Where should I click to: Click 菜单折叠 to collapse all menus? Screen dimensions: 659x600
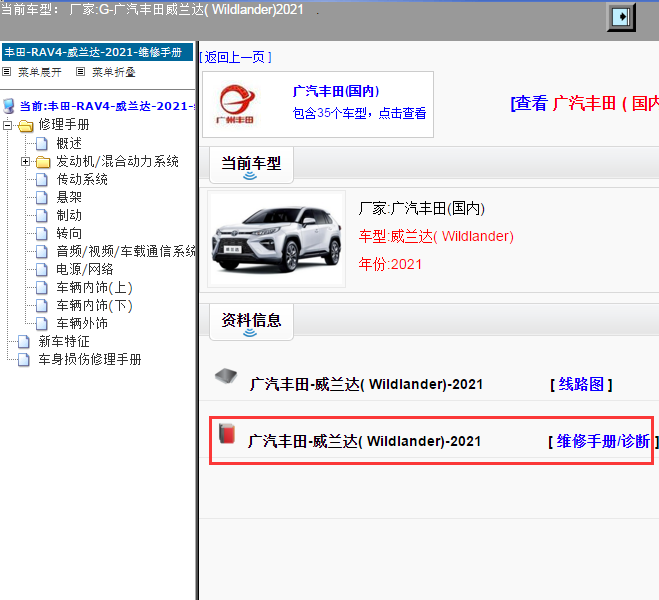[x=114, y=72]
